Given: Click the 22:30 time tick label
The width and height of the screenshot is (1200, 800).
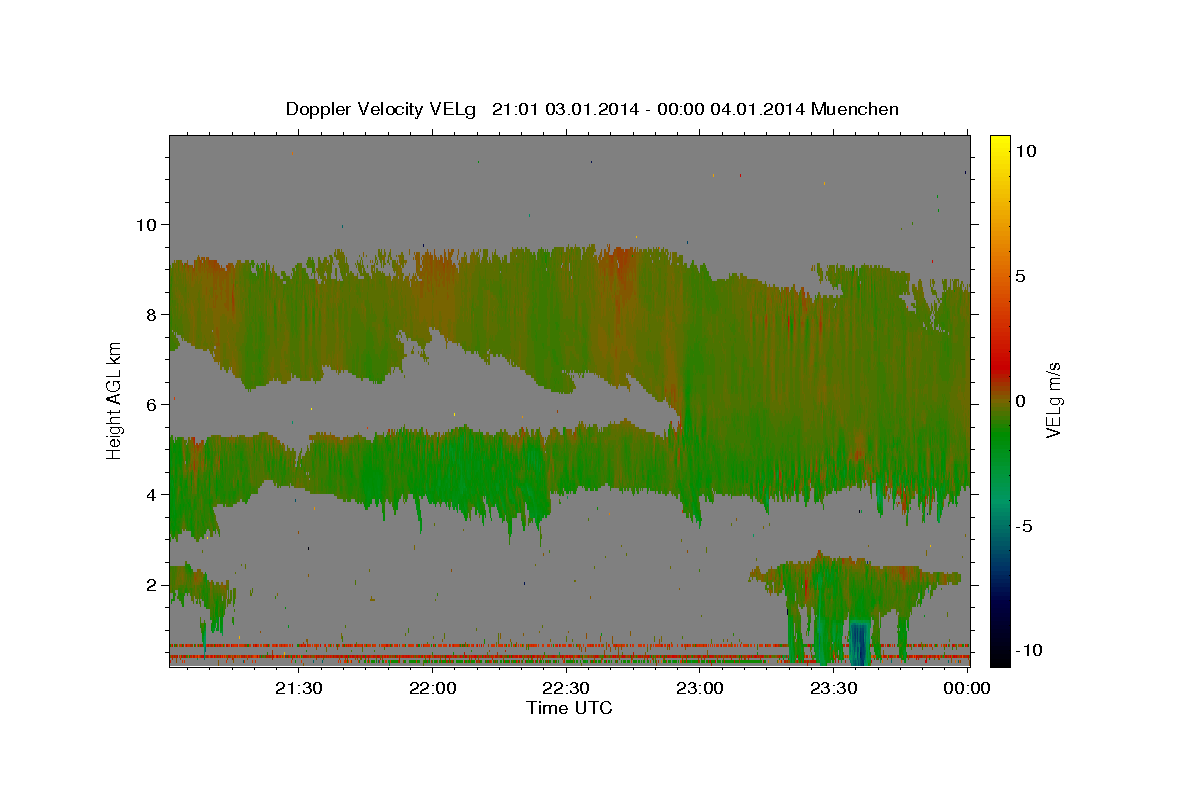Looking at the screenshot, I should [566, 688].
